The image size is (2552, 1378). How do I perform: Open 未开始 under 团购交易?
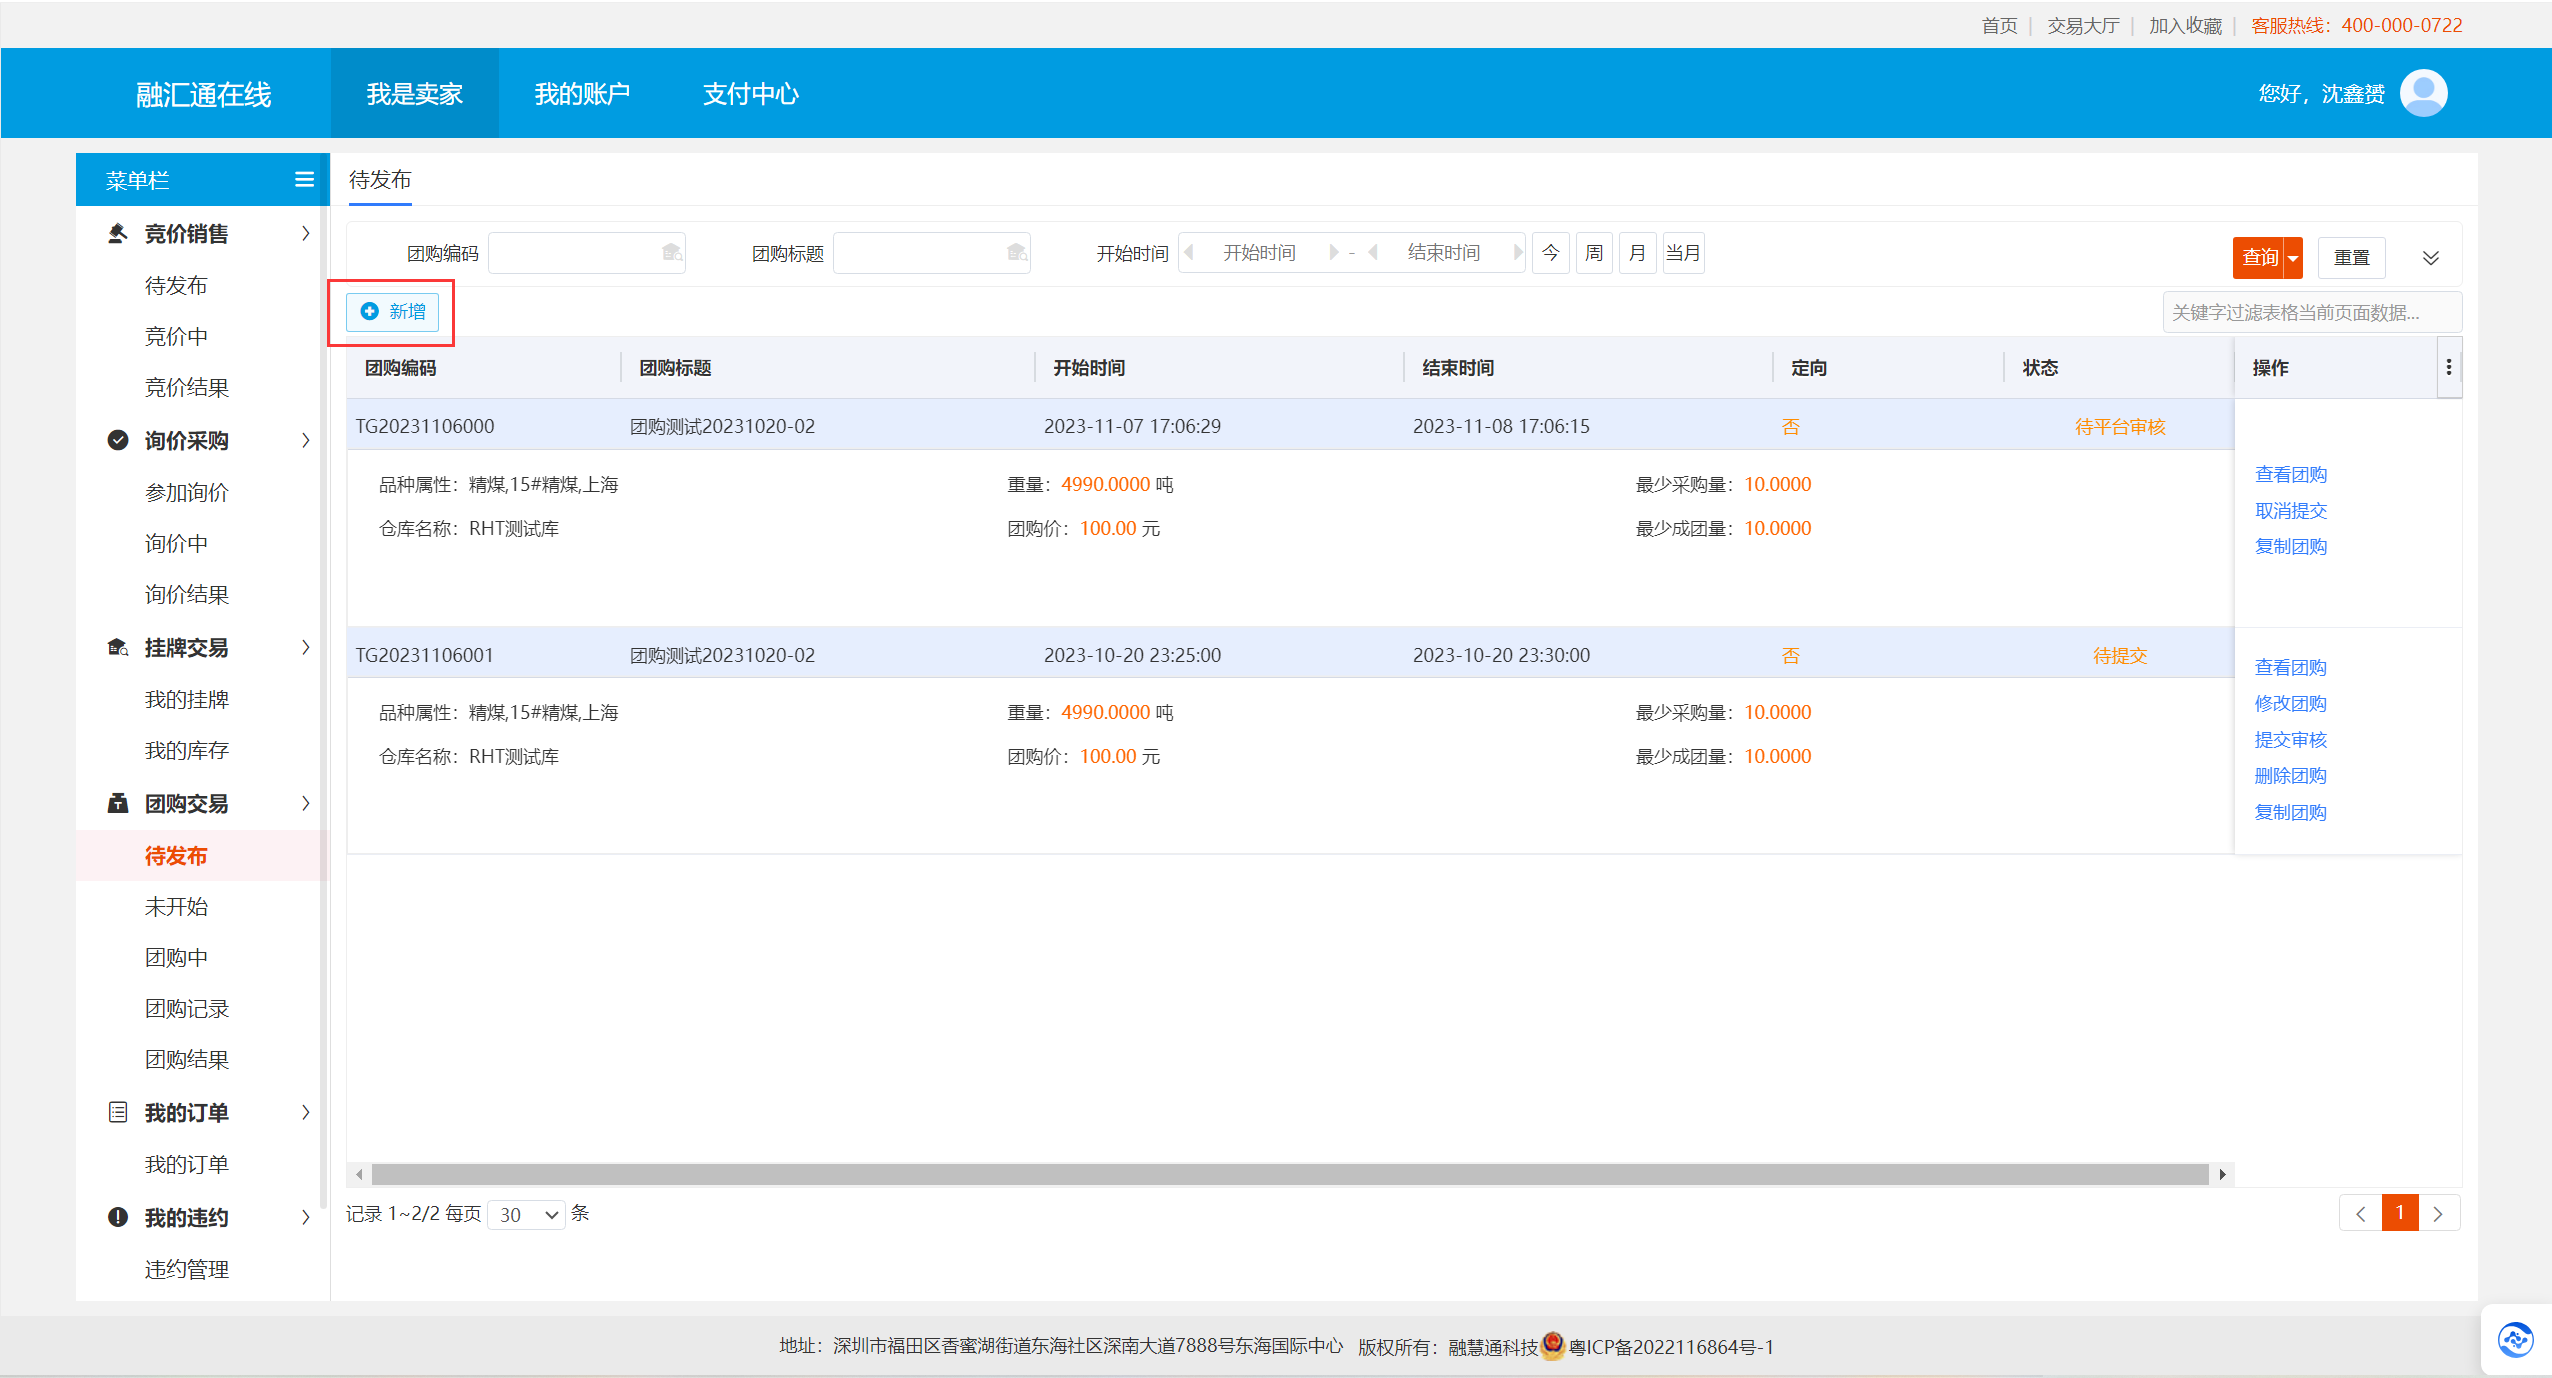(x=176, y=906)
